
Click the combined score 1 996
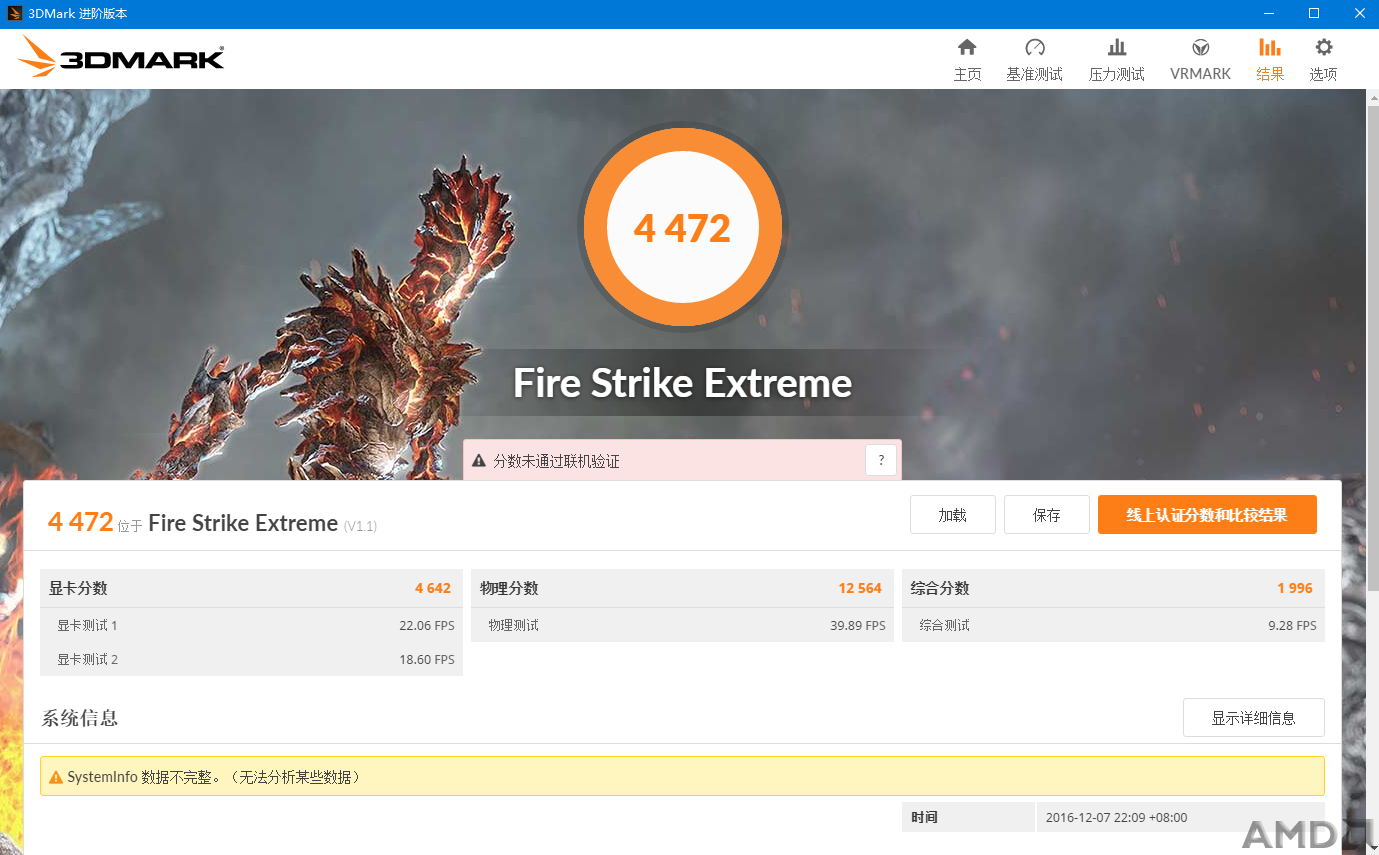[1295, 588]
